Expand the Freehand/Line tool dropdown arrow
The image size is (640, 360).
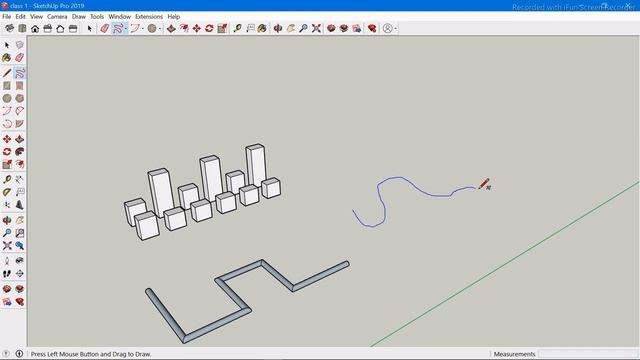[126, 29]
